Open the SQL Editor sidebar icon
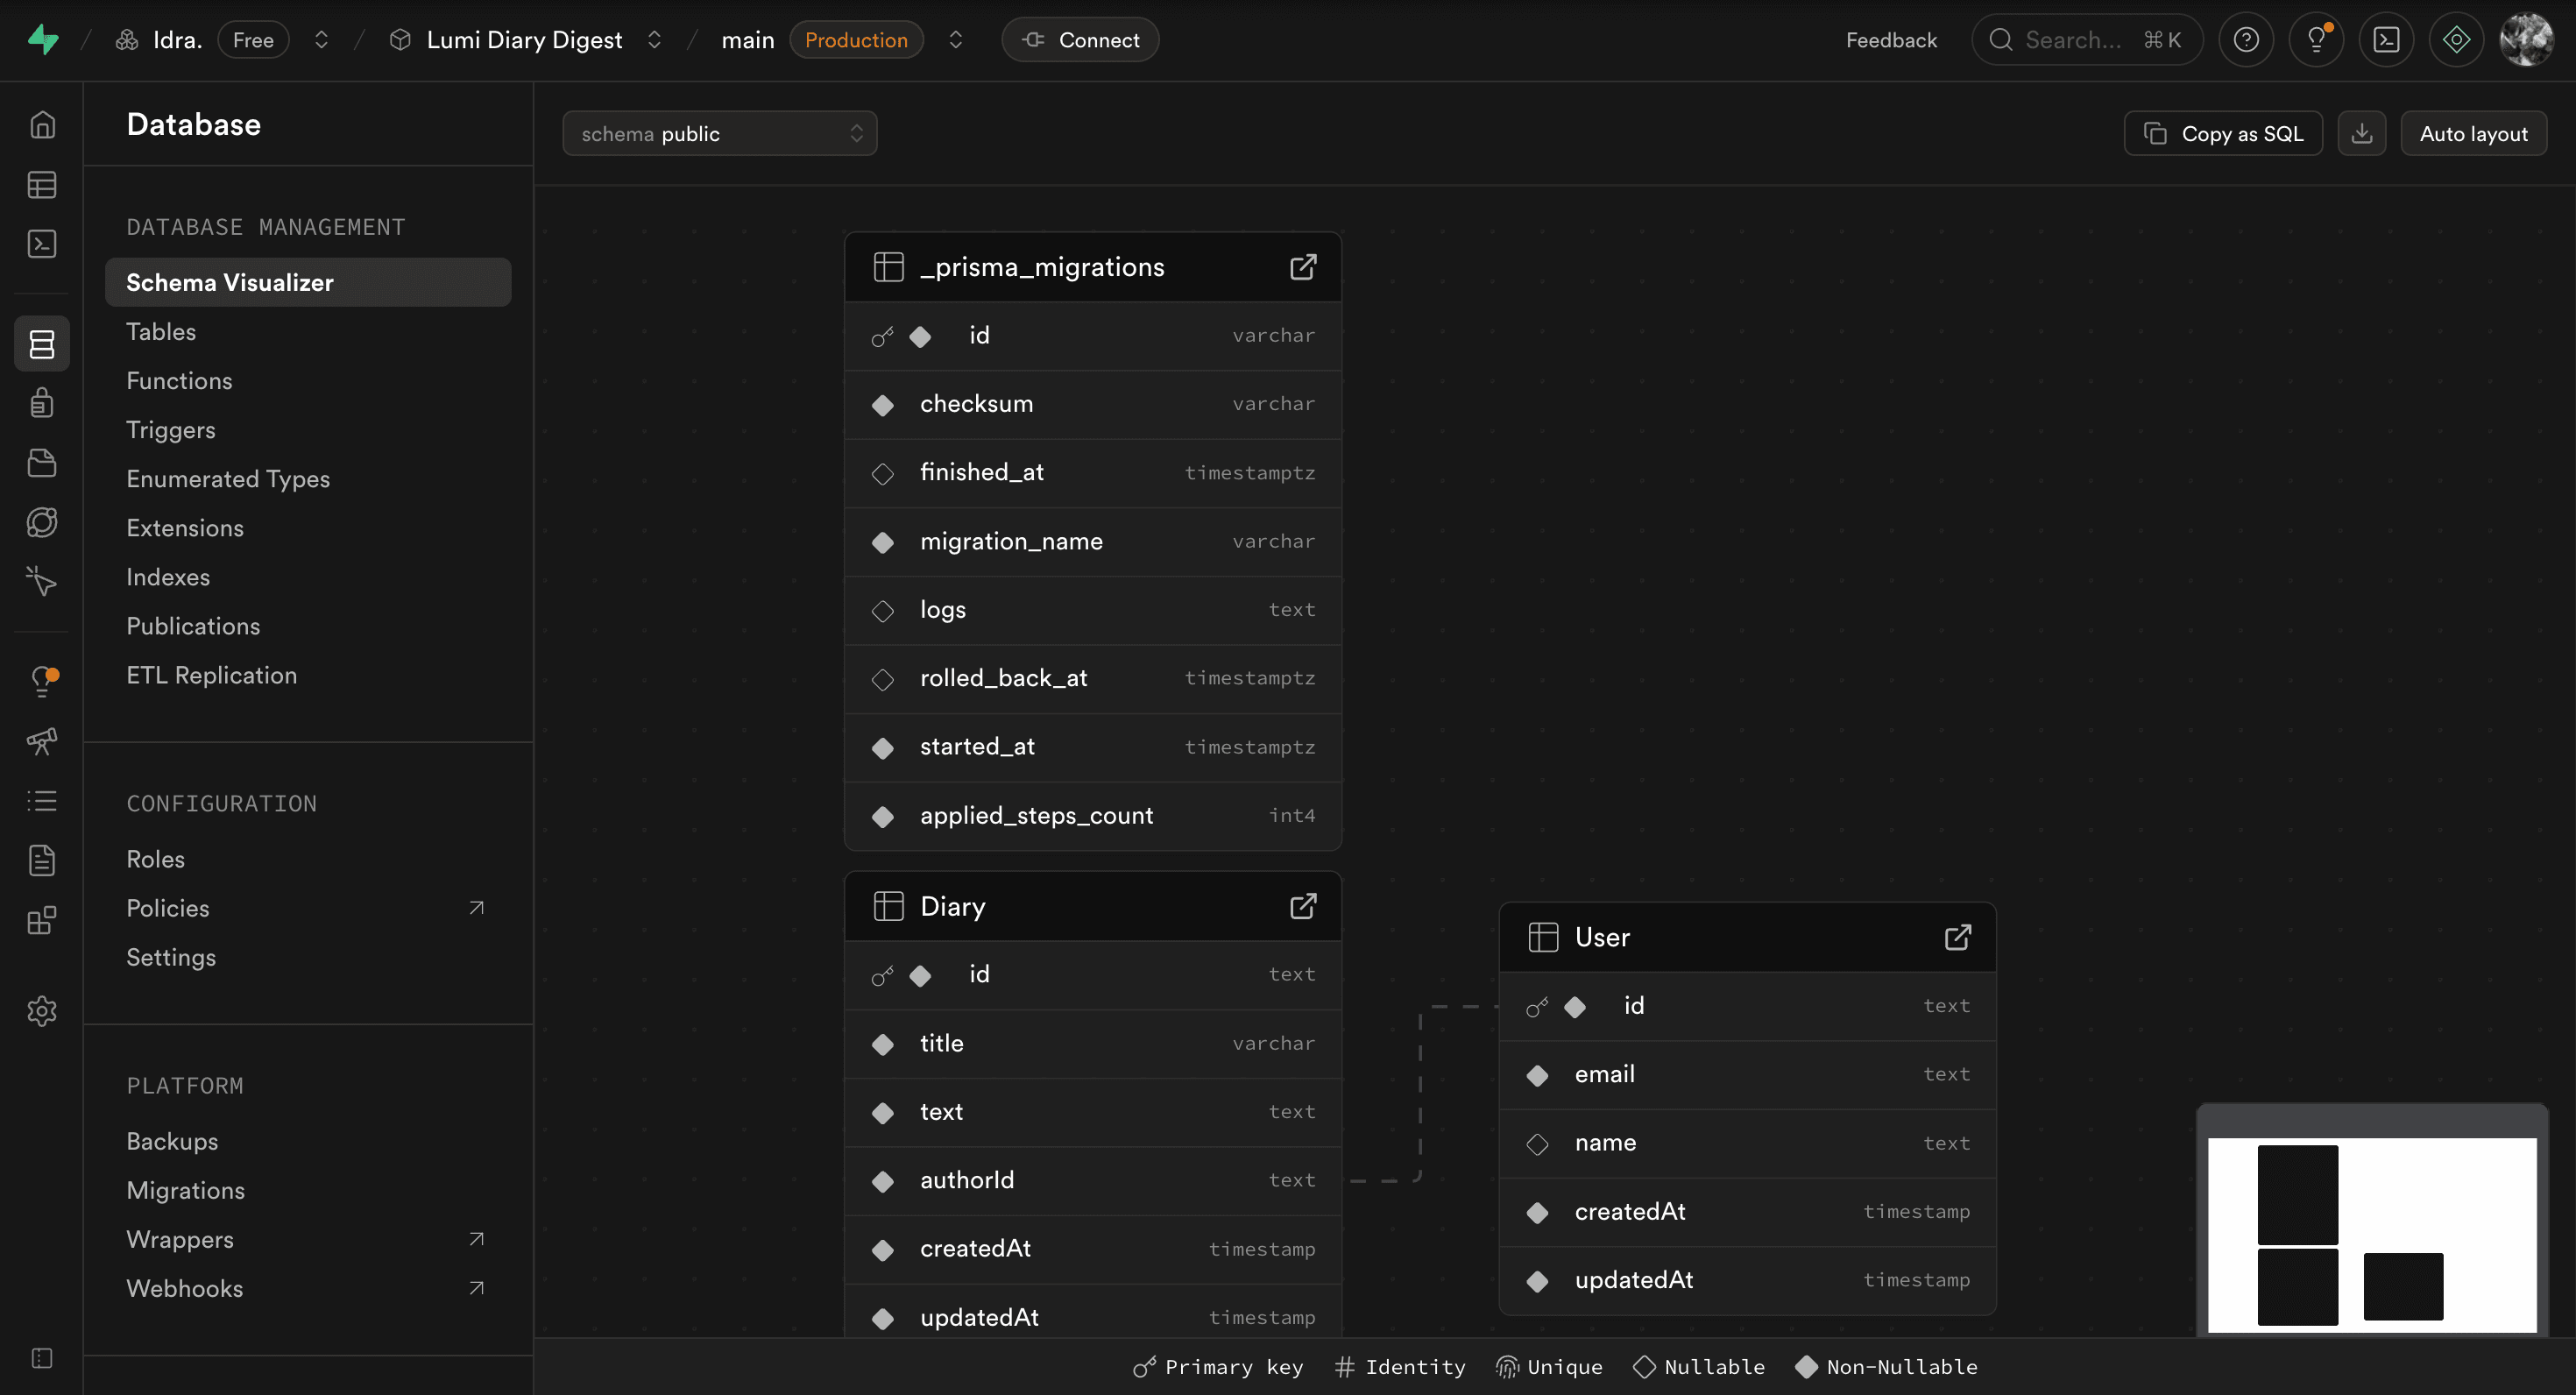 42,244
